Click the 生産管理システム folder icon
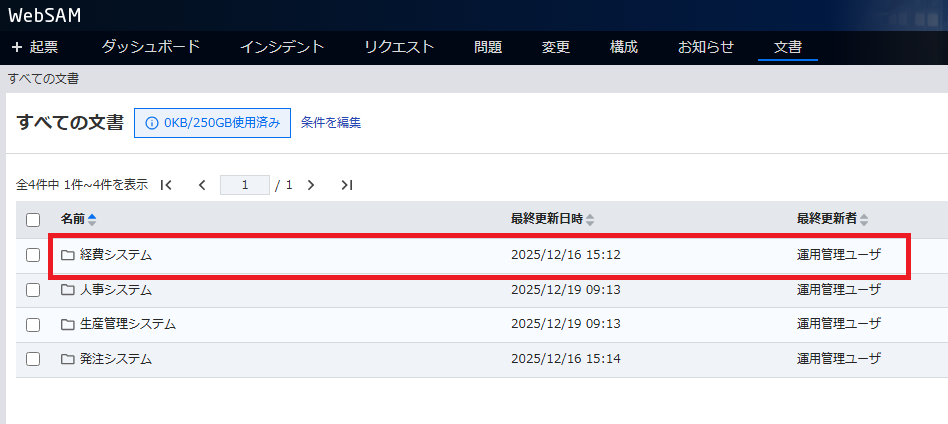 68,324
